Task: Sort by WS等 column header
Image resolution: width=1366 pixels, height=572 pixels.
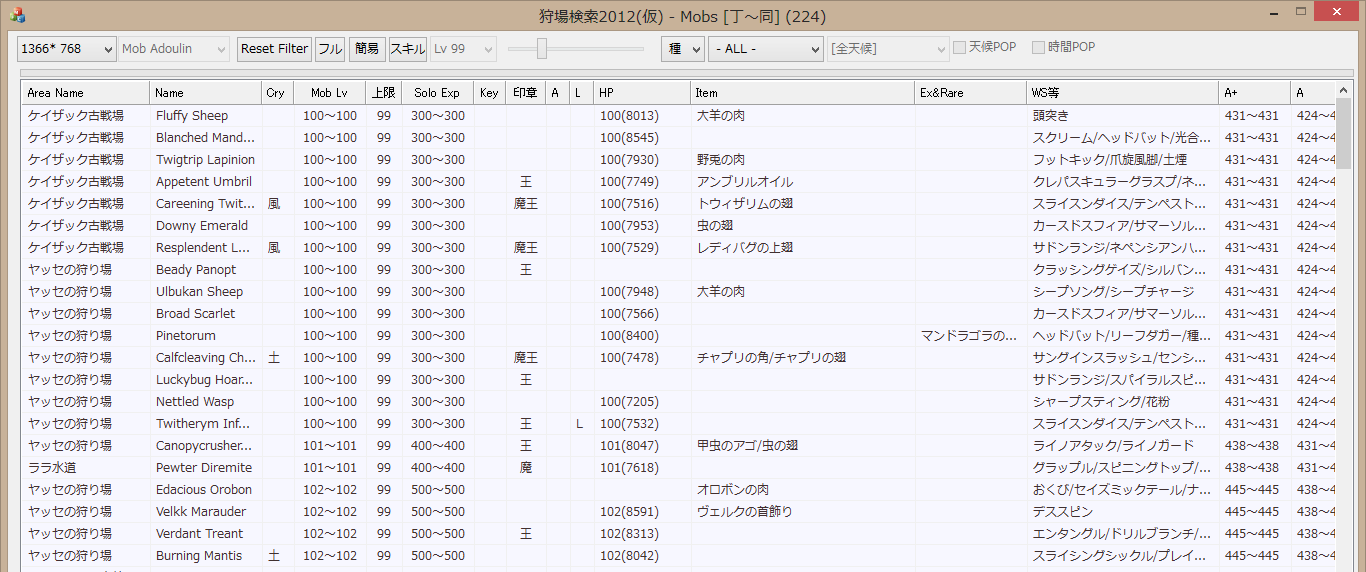Action: 1124,93
